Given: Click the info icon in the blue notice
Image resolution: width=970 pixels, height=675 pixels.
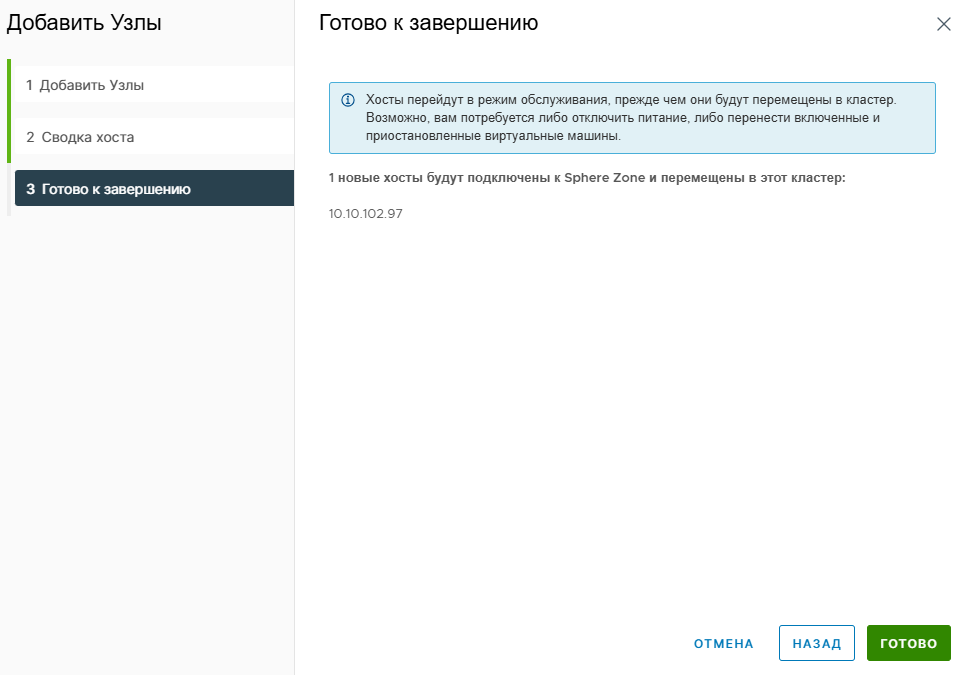Looking at the screenshot, I should pyautogui.click(x=348, y=100).
